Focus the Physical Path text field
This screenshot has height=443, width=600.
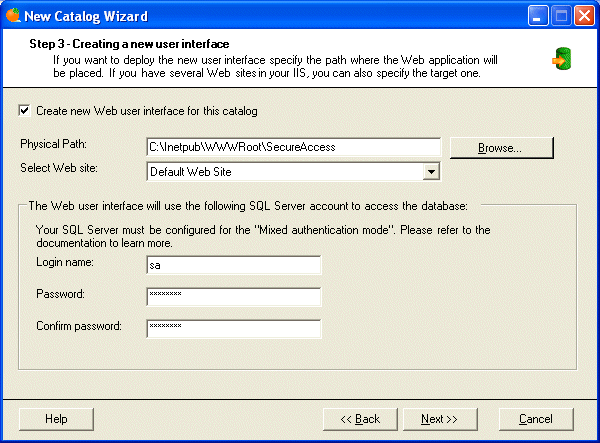pyautogui.click(x=293, y=147)
